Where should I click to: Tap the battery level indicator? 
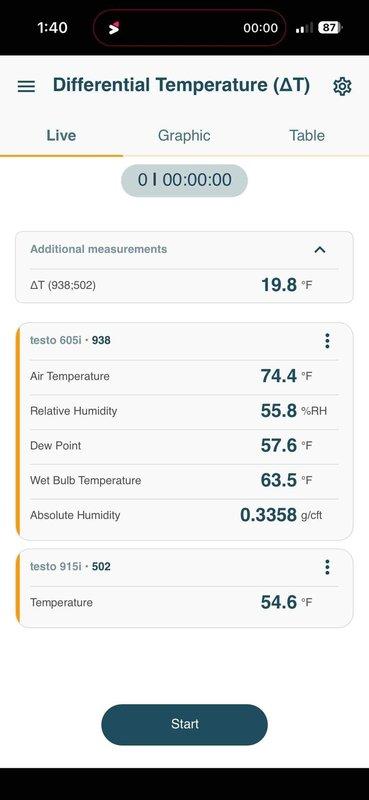click(x=330, y=28)
